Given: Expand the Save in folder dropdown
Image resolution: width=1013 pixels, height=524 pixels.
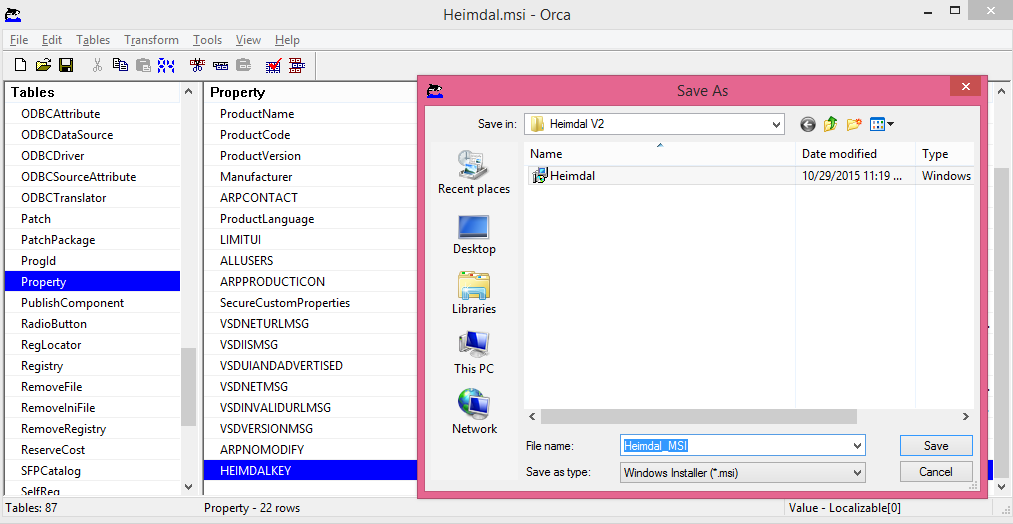Looking at the screenshot, I should pos(777,124).
